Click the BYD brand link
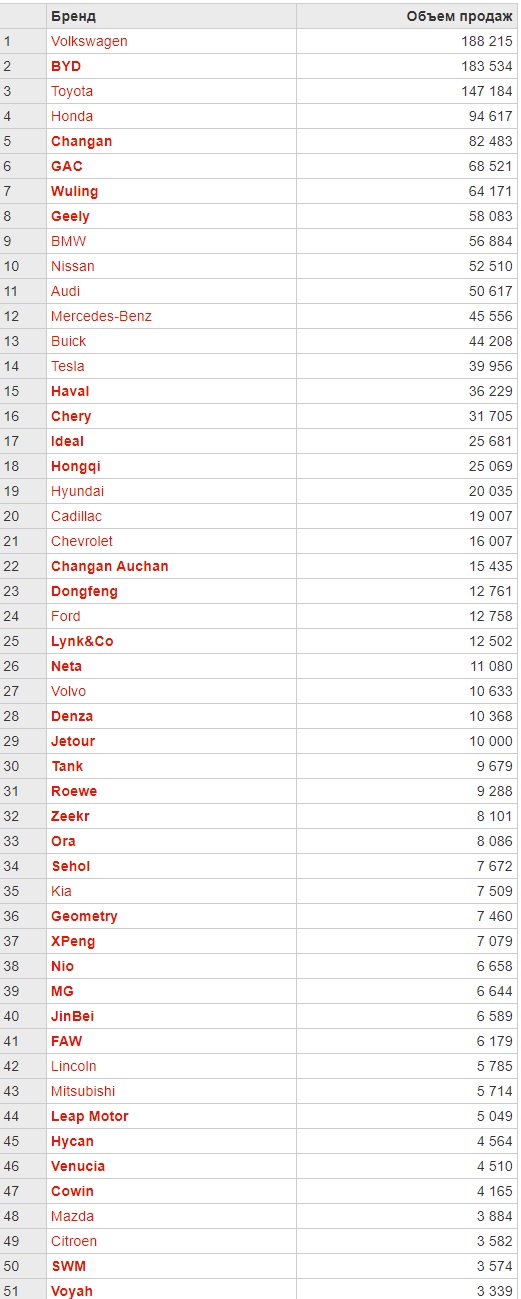Screen dimensions: 521x1299 [66, 66]
